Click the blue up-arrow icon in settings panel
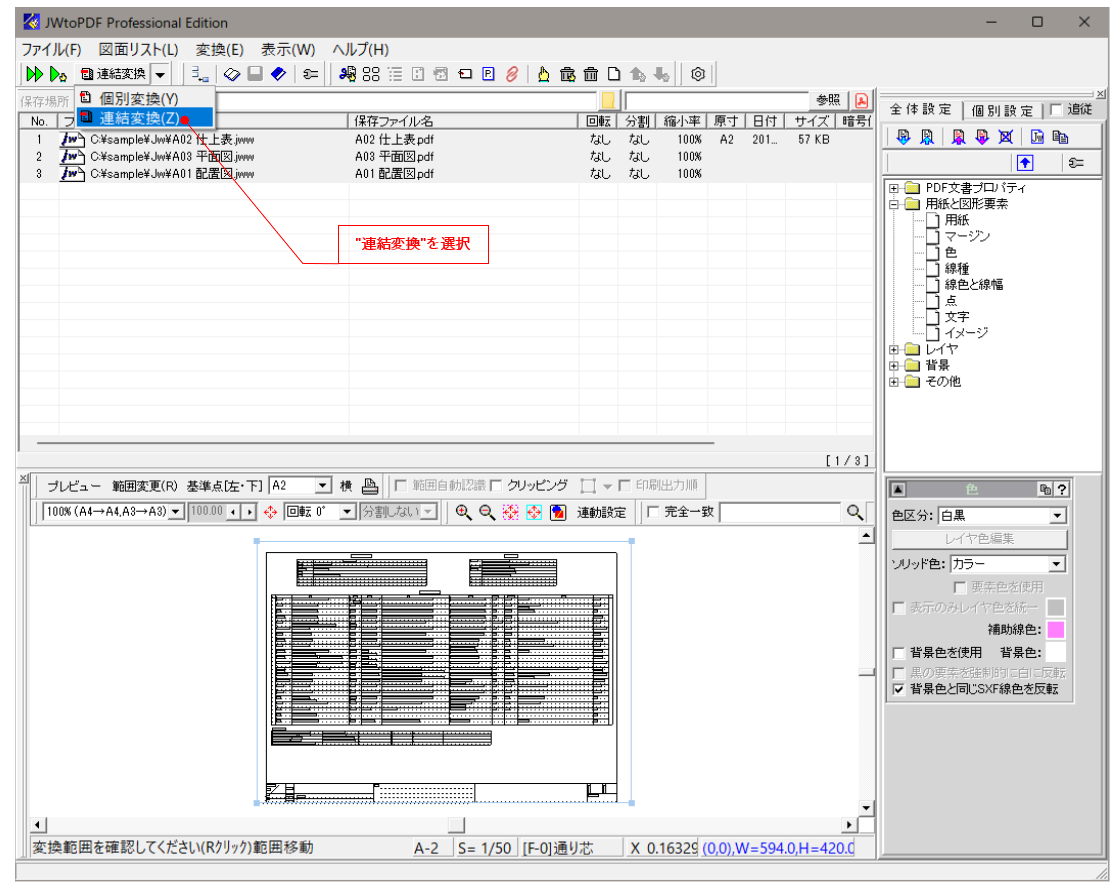Screen dimensions: 1120x894 tap(1025, 163)
